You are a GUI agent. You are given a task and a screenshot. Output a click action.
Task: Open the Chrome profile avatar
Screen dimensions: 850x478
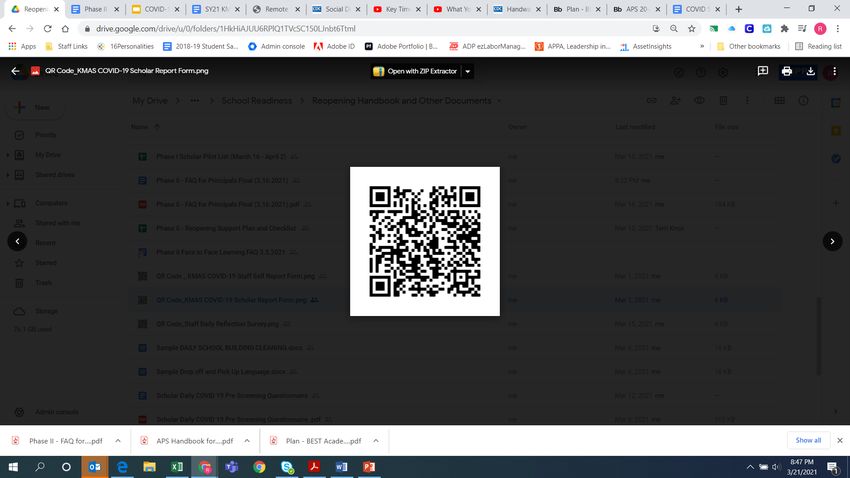click(x=820, y=29)
